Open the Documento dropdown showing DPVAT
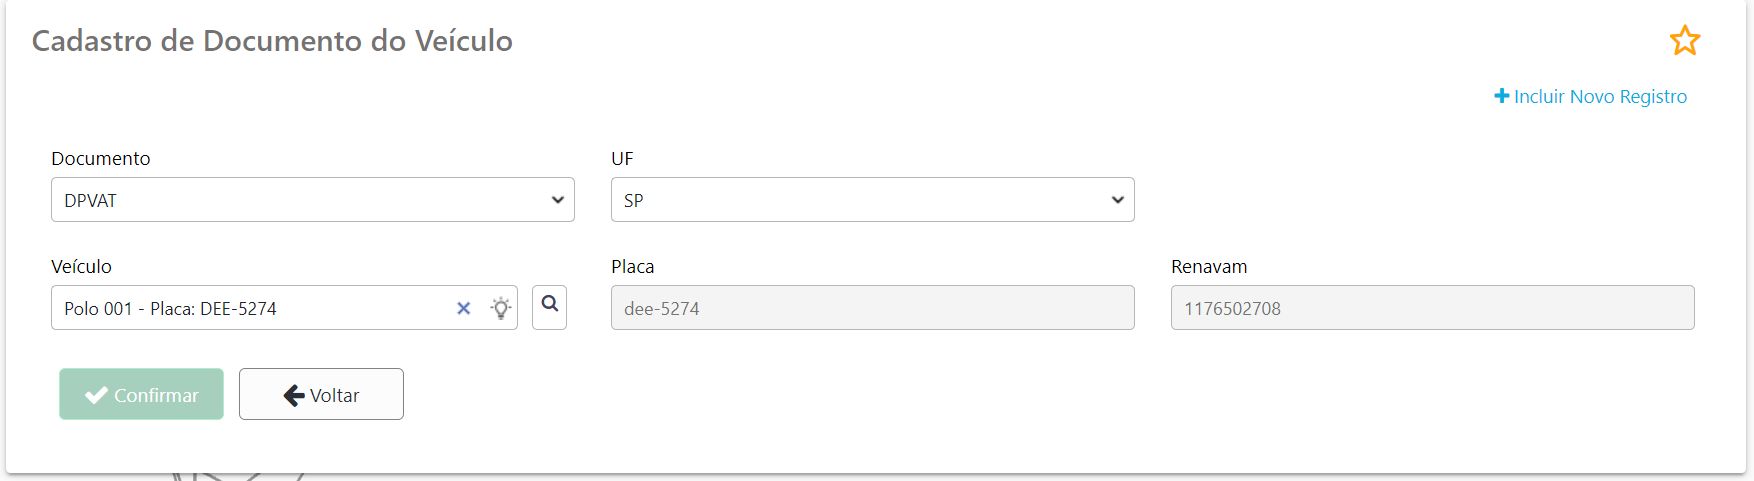The height and width of the screenshot is (481, 1754). (x=313, y=200)
